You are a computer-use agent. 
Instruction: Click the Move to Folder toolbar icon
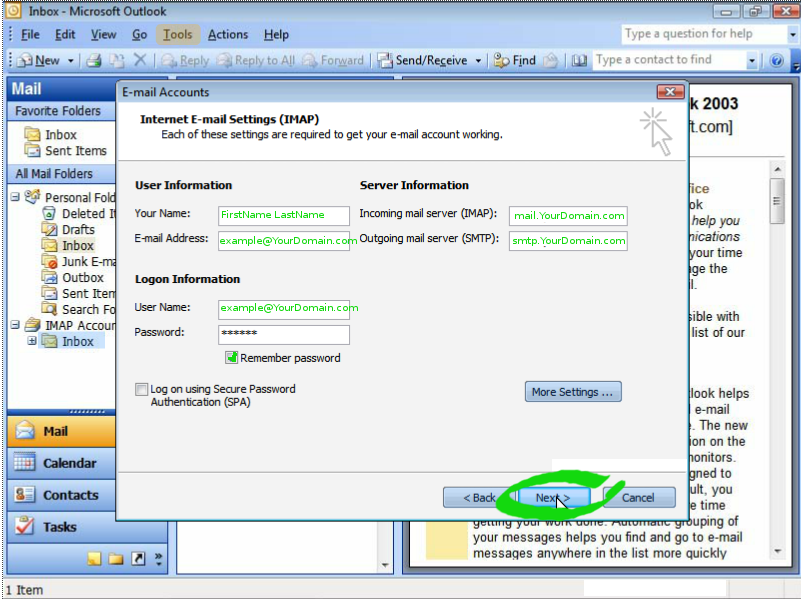116,60
